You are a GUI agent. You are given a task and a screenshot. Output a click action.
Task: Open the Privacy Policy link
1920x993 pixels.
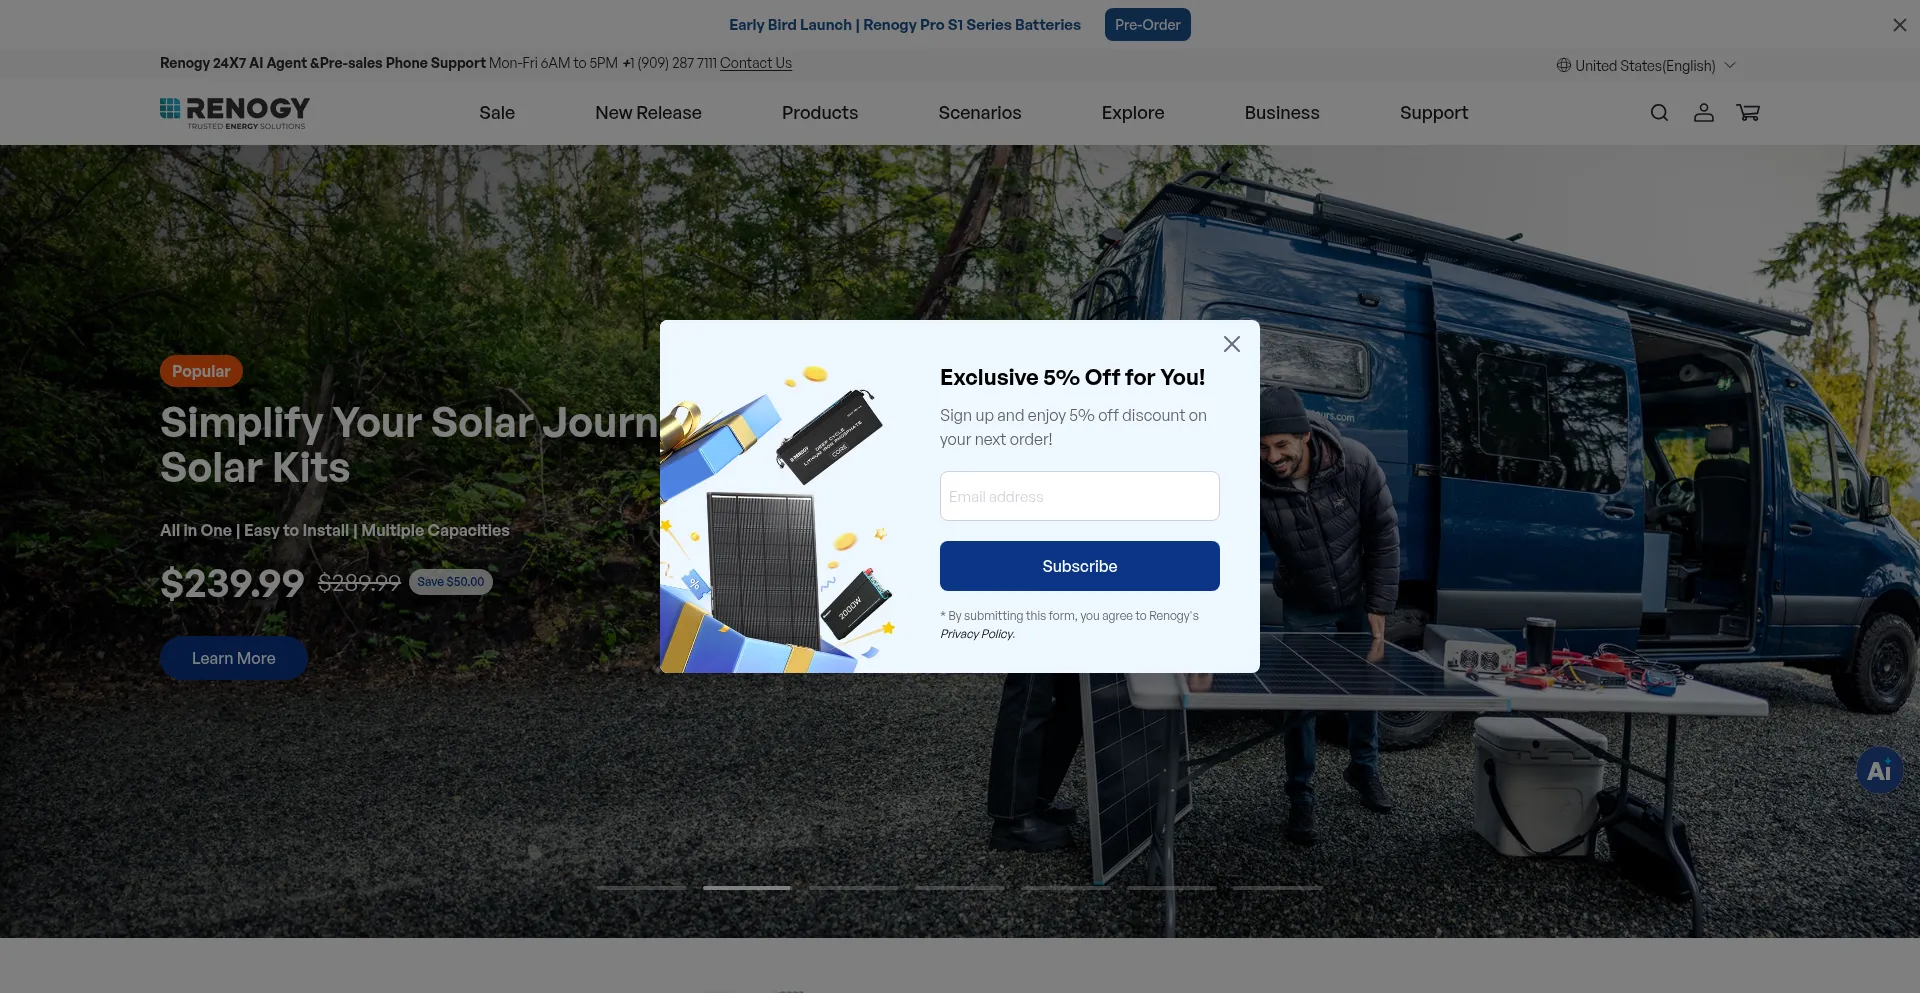pos(977,634)
